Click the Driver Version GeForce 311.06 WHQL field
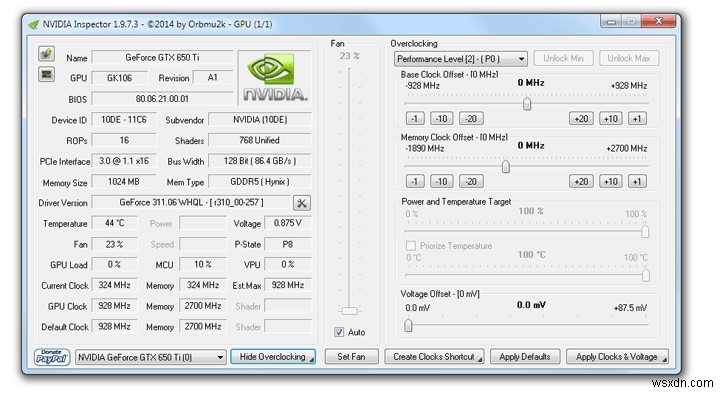 click(x=191, y=203)
